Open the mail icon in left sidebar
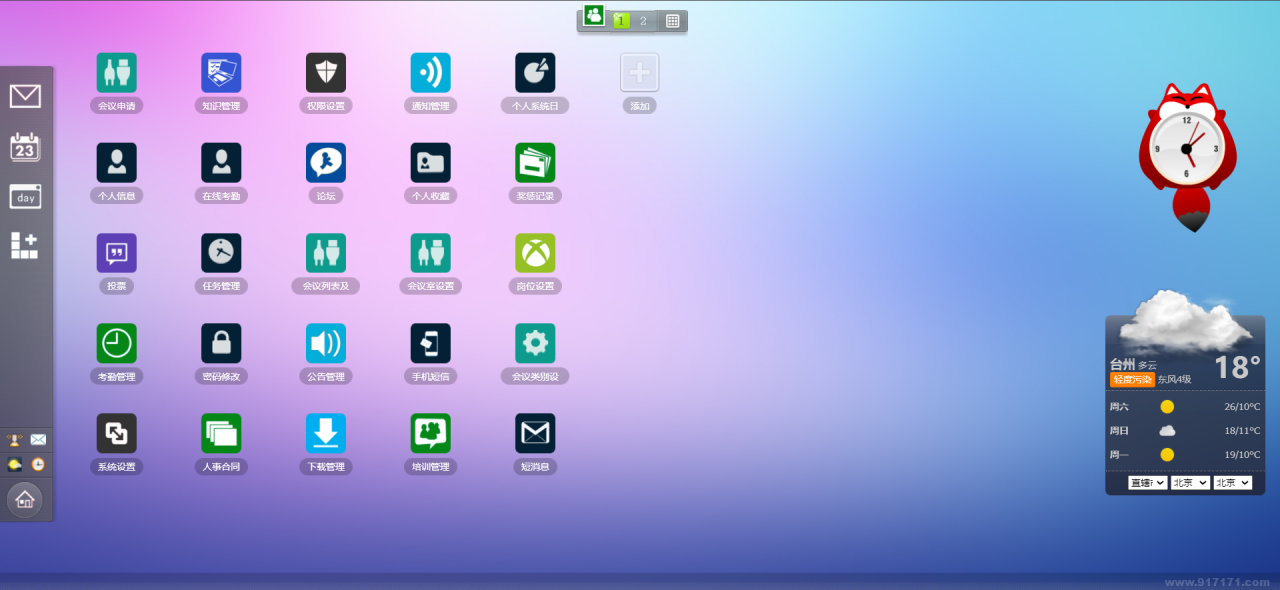Image resolution: width=1280 pixels, height=590 pixels. 25,96
